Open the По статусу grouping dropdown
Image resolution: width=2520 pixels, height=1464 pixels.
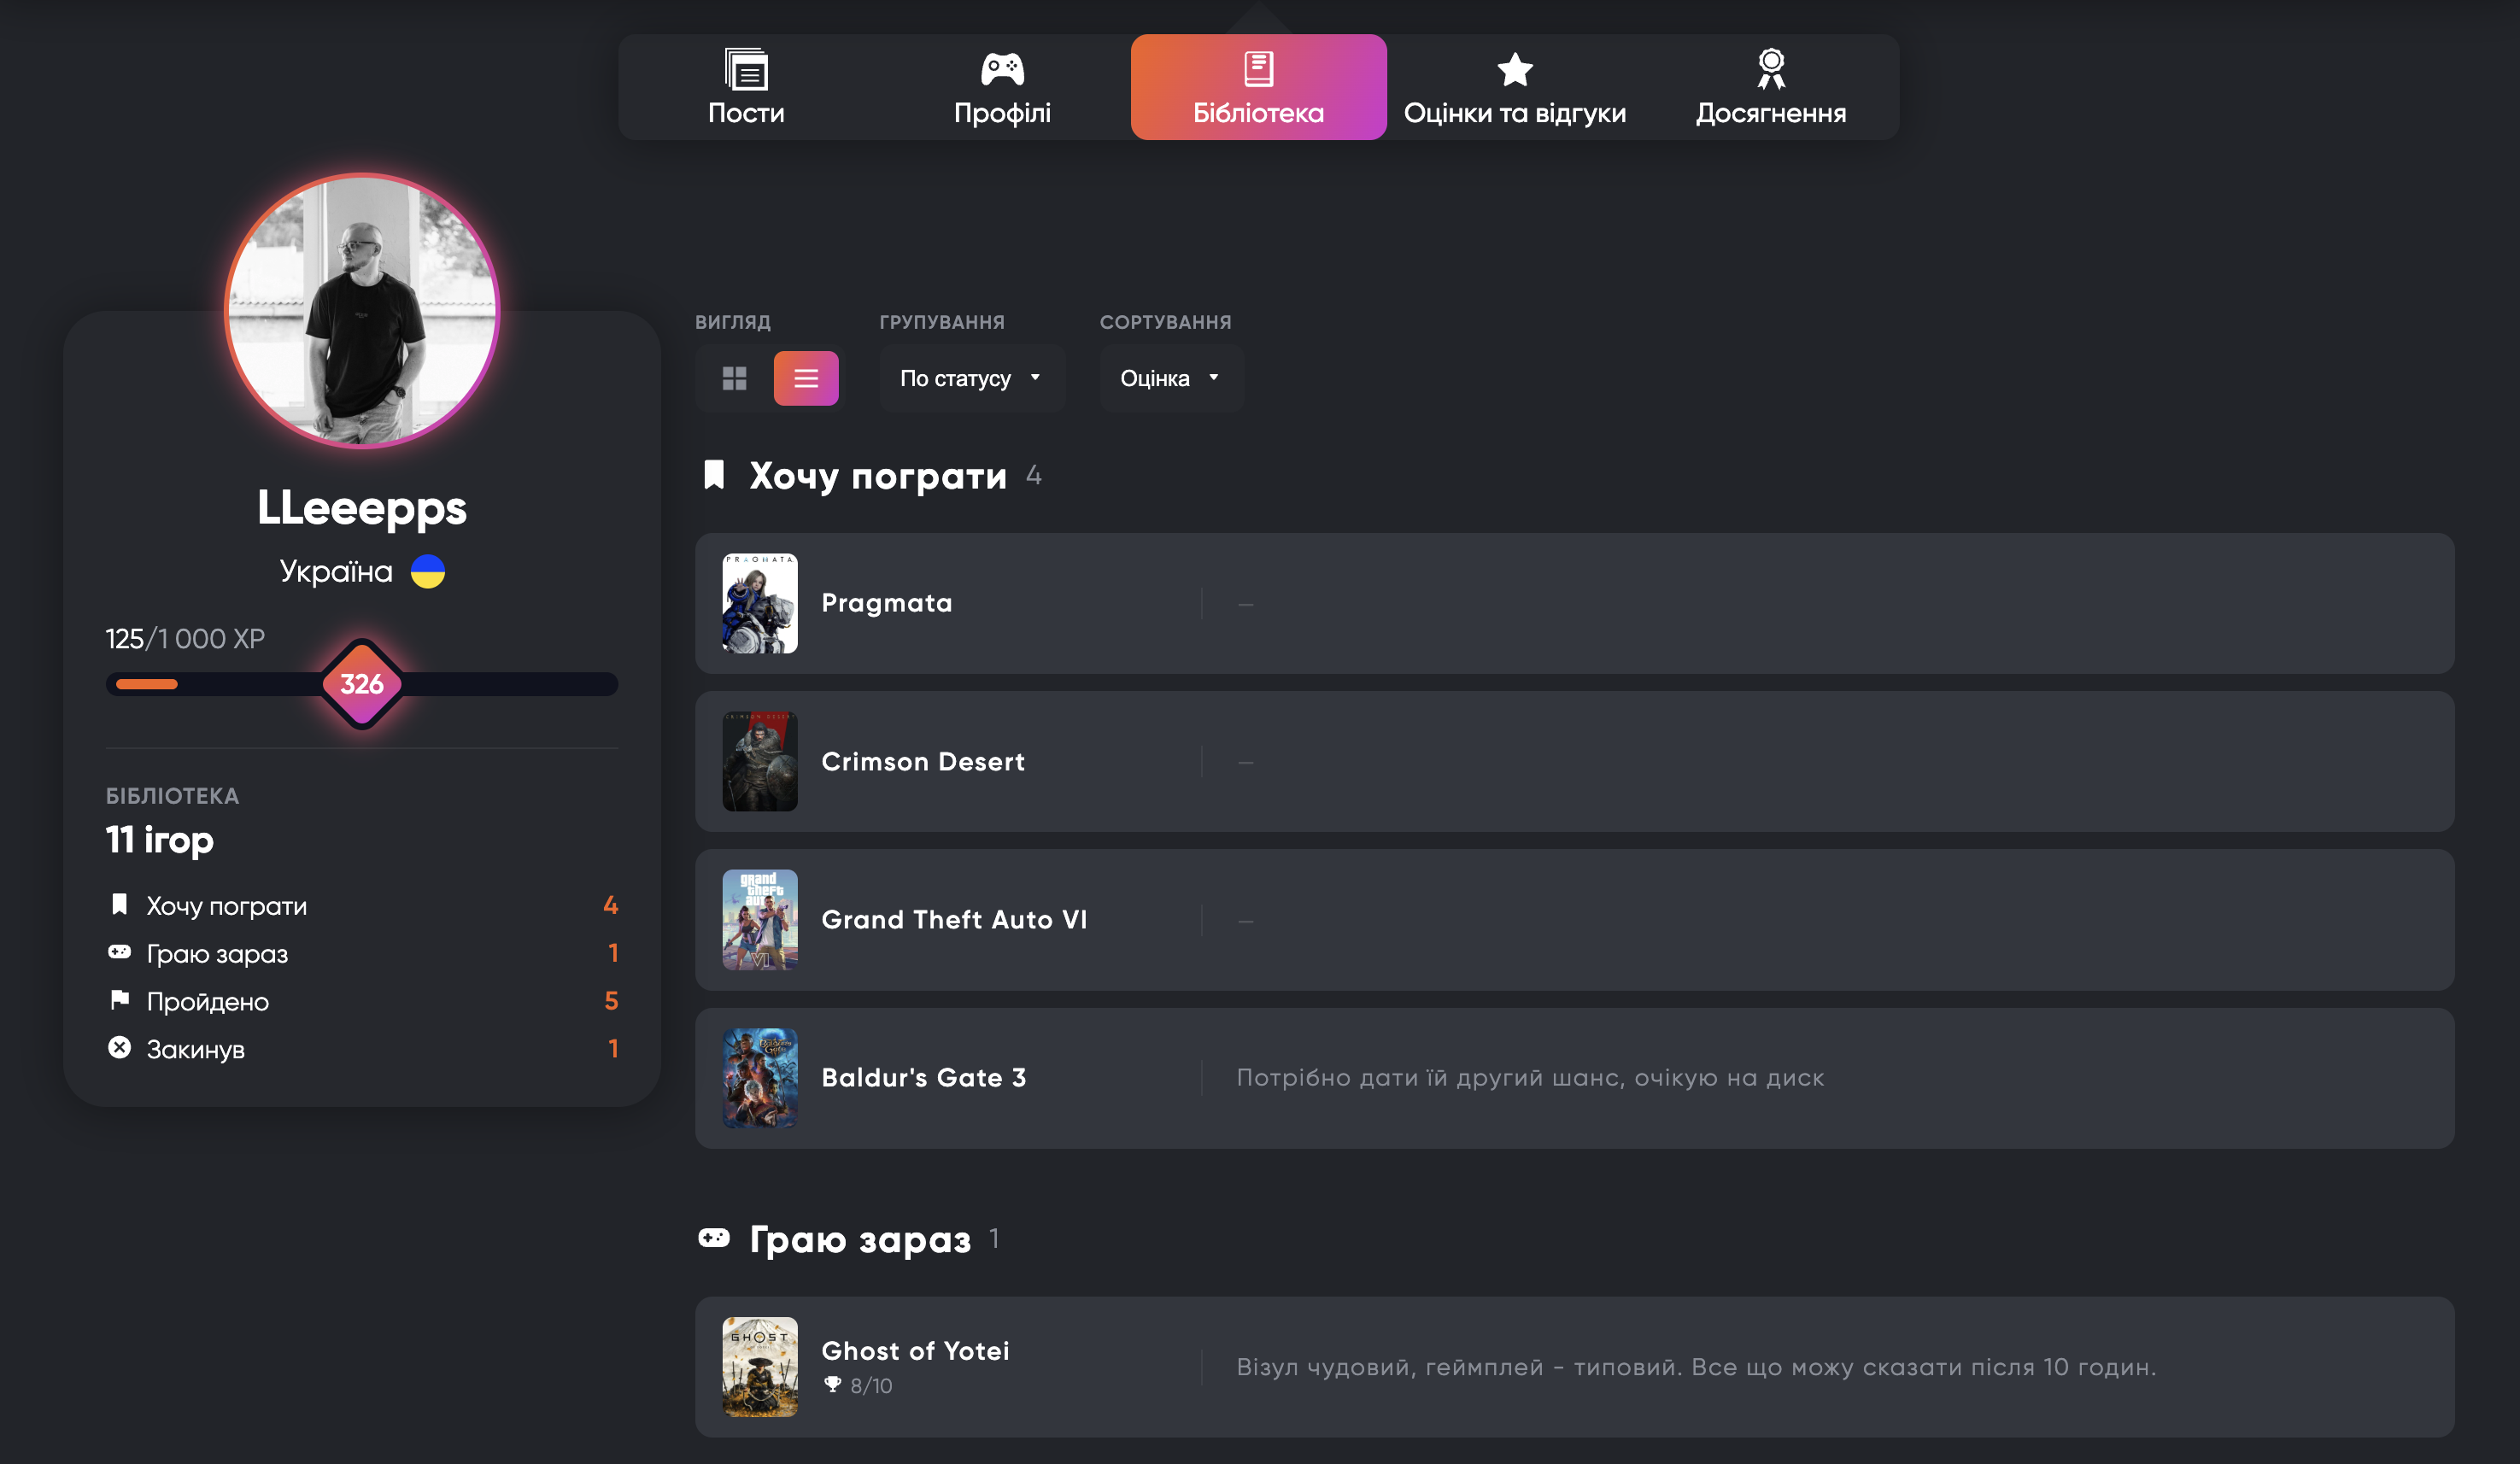[971, 378]
